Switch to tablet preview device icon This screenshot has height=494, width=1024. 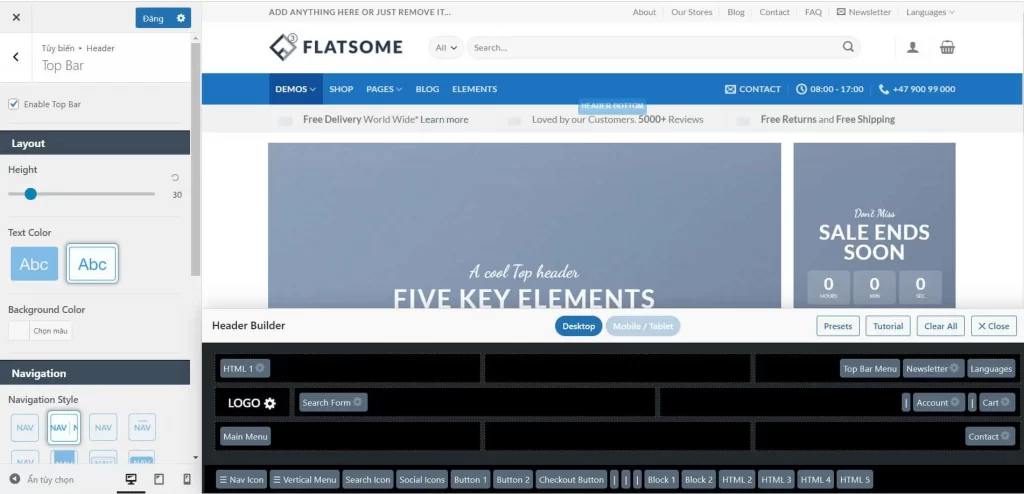158,480
